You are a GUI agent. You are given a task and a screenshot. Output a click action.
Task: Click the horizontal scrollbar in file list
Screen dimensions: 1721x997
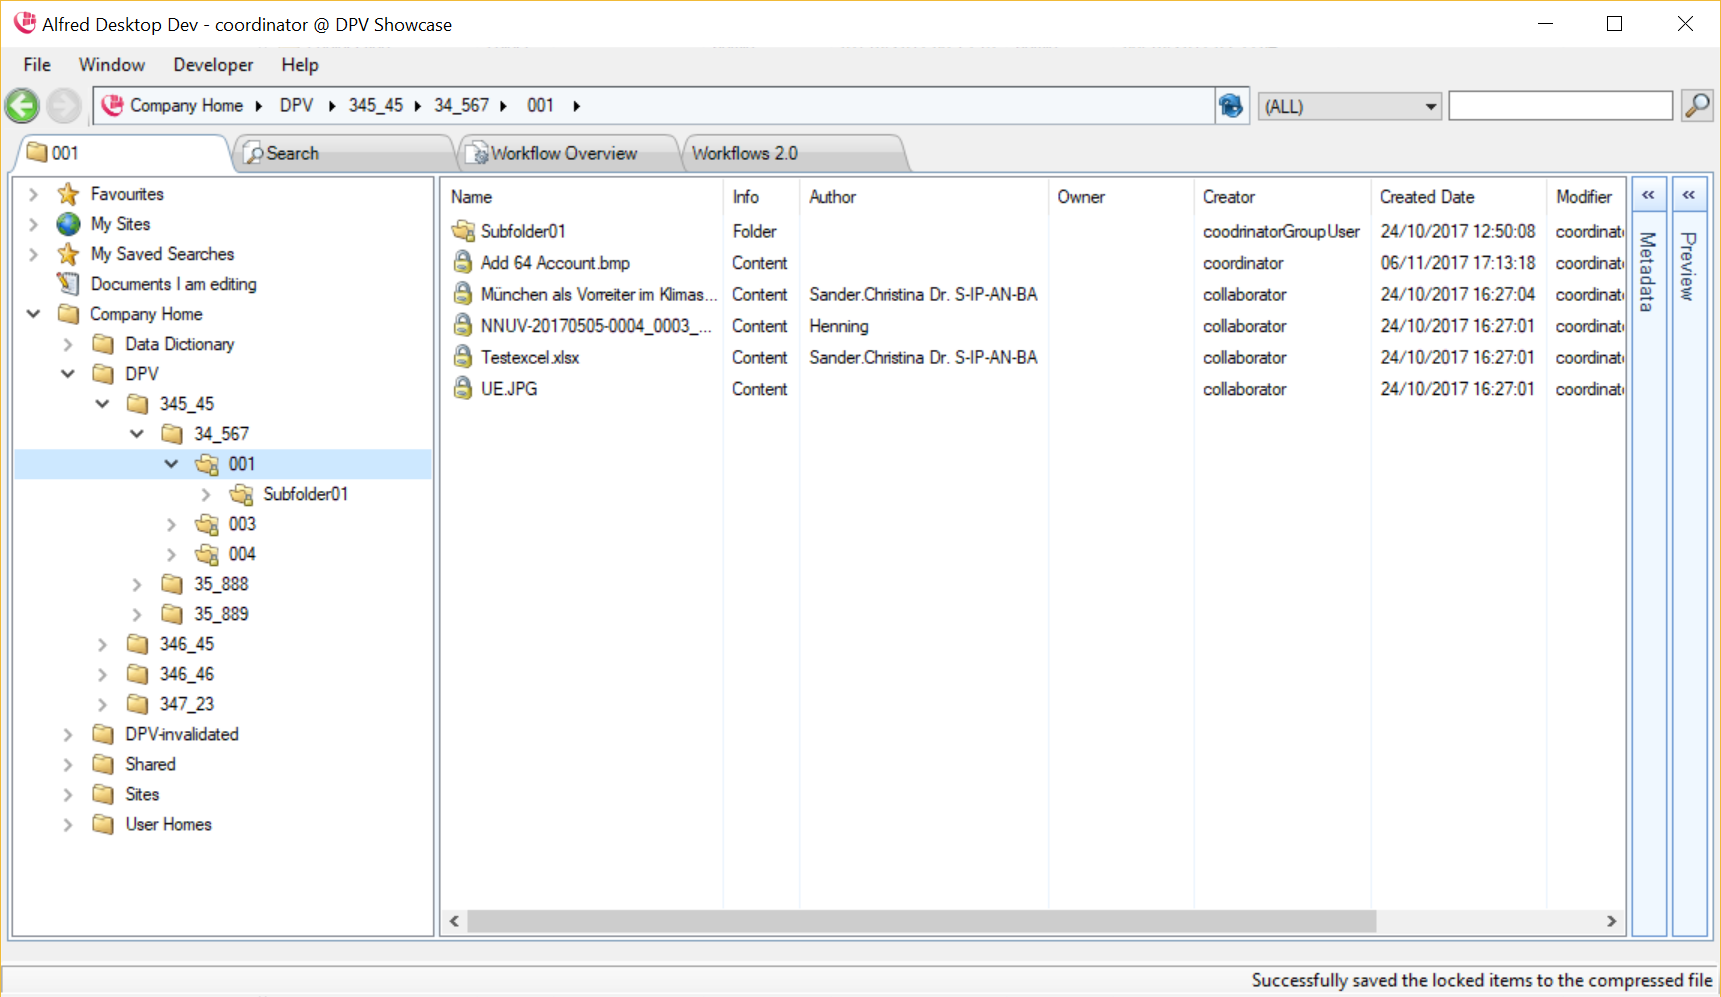920,921
